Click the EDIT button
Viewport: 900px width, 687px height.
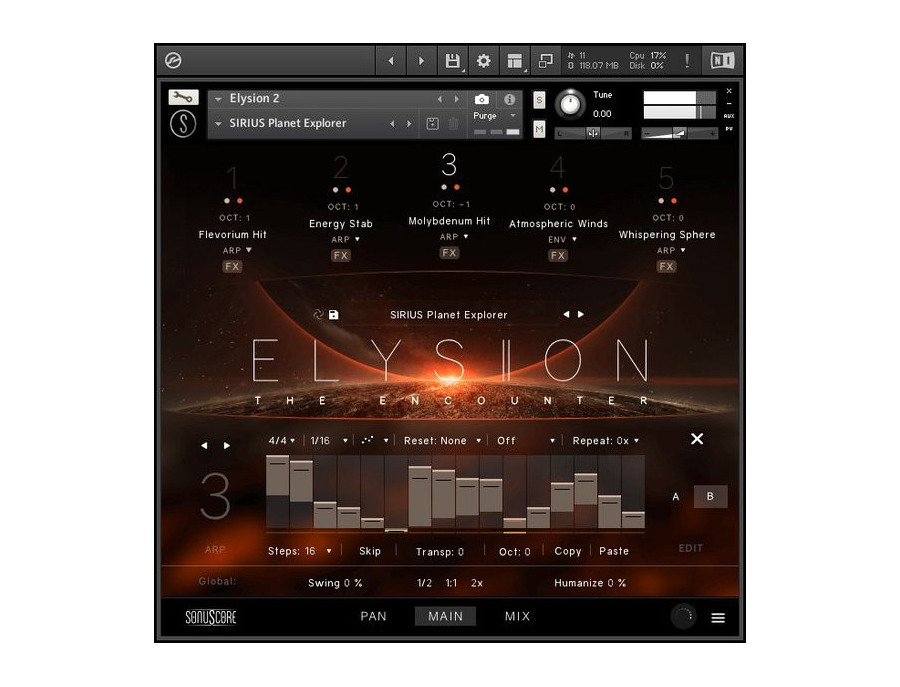click(x=690, y=548)
